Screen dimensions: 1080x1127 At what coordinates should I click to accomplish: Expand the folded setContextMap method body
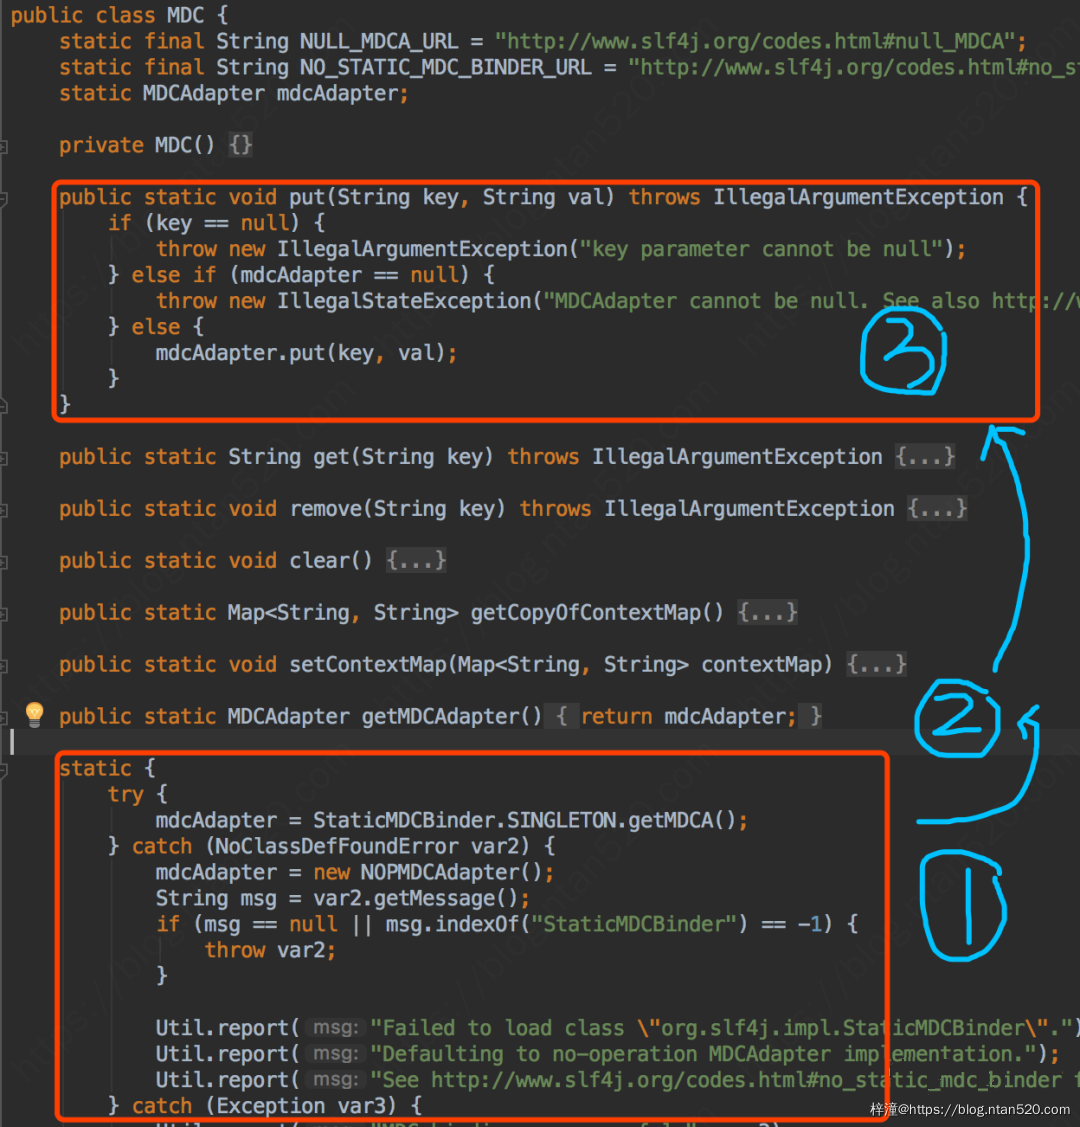click(x=877, y=664)
